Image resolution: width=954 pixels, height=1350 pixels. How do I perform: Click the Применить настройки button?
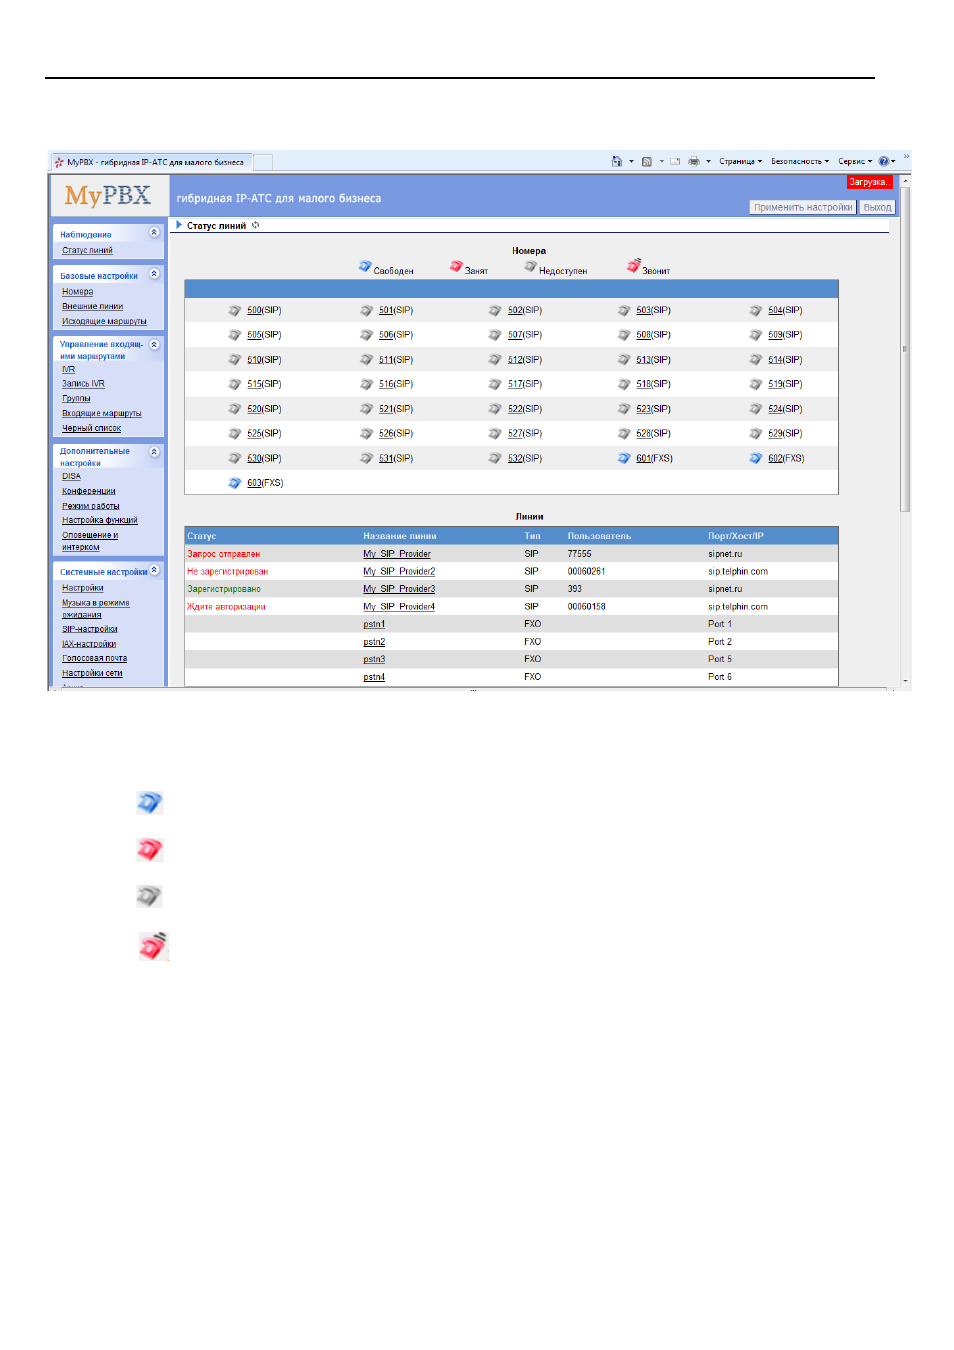(803, 207)
